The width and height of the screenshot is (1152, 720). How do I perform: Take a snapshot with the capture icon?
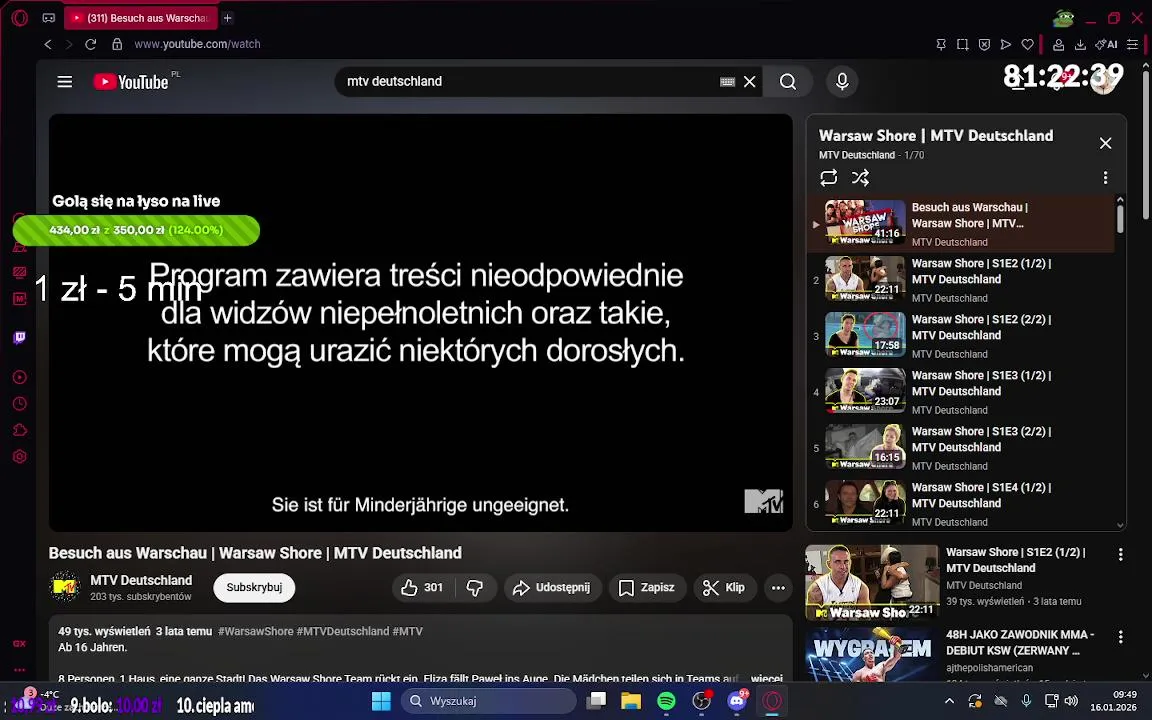962,45
